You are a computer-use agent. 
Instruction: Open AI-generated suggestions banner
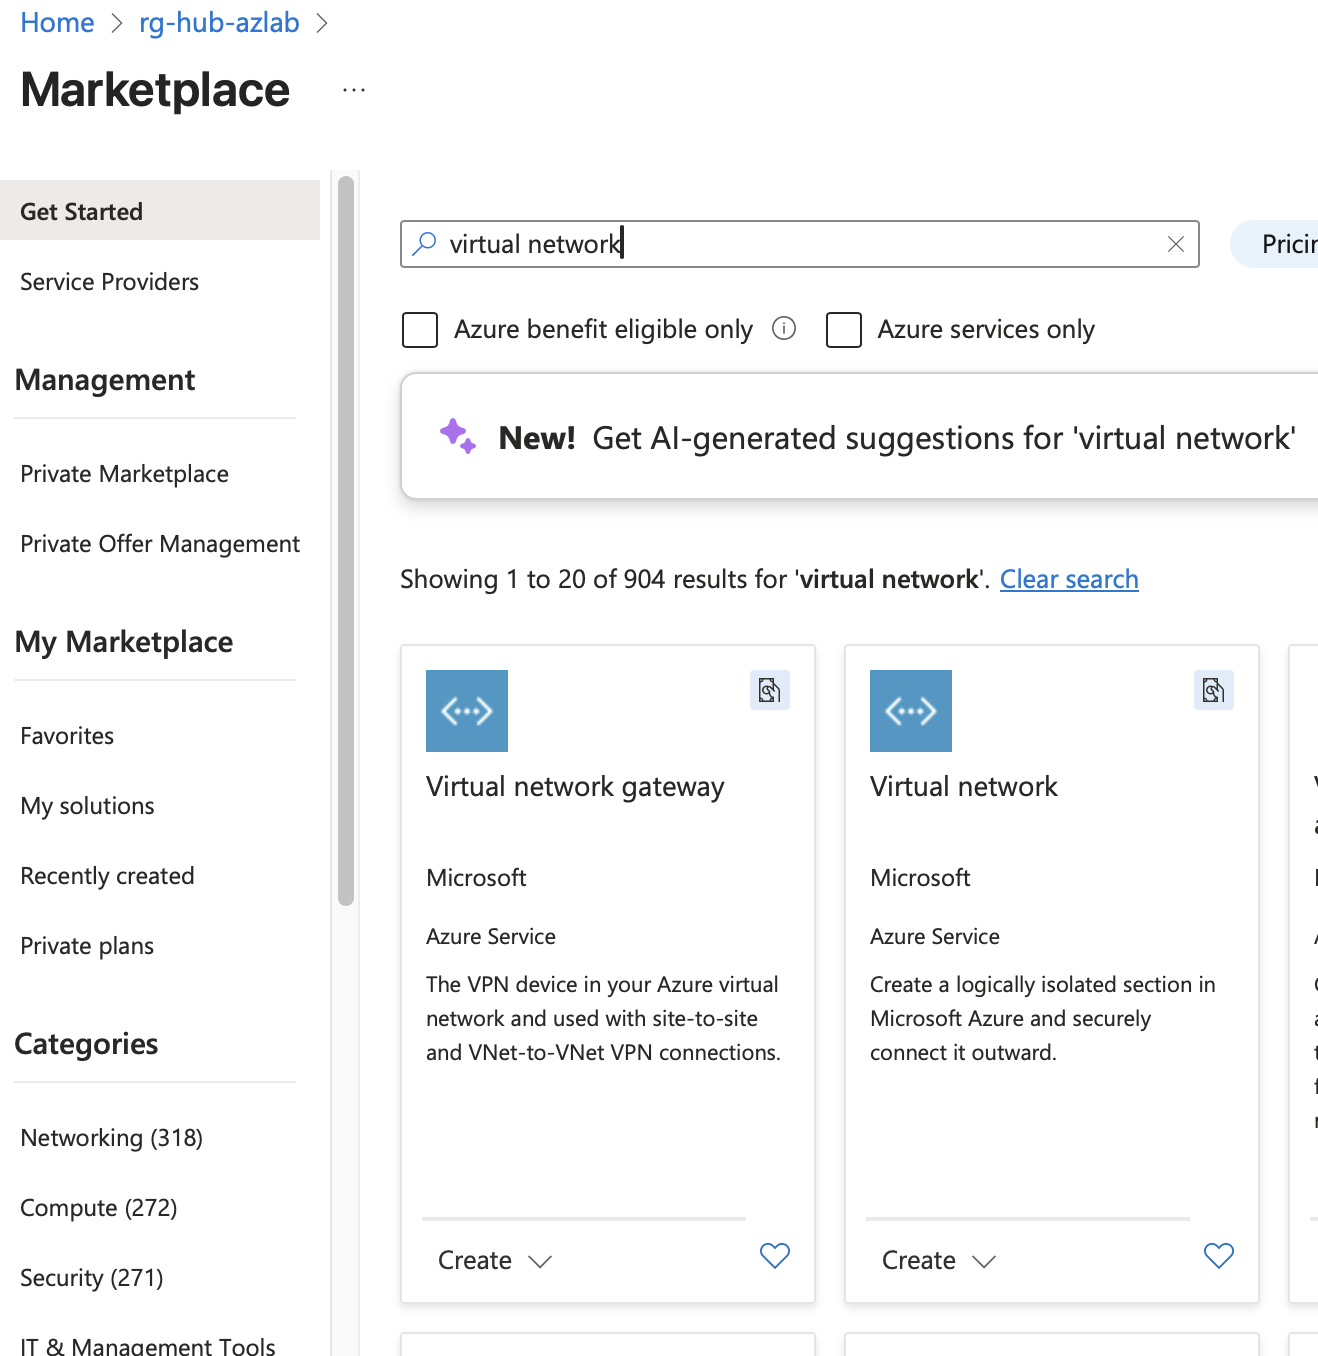(859, 436)
